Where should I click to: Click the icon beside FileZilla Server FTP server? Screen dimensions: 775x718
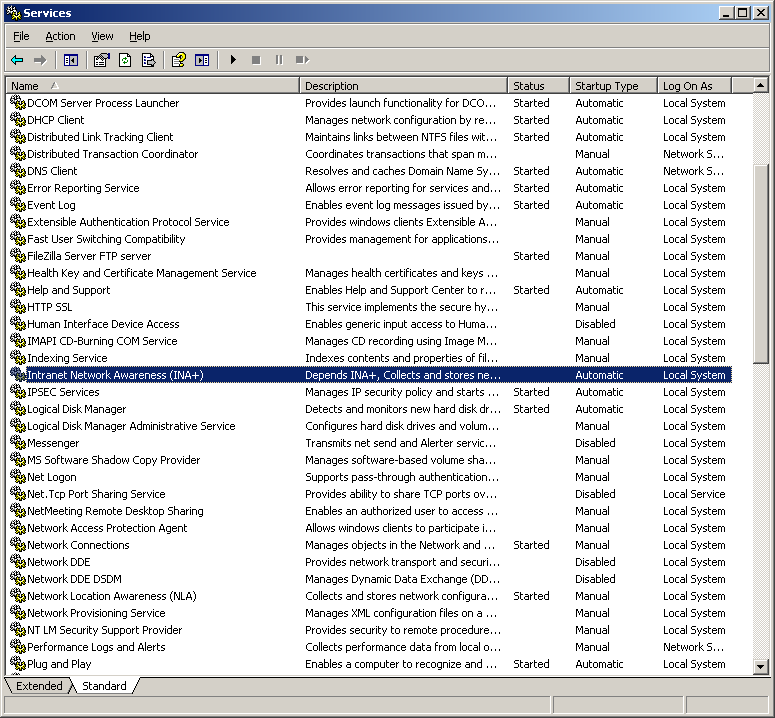pos(18,256)
